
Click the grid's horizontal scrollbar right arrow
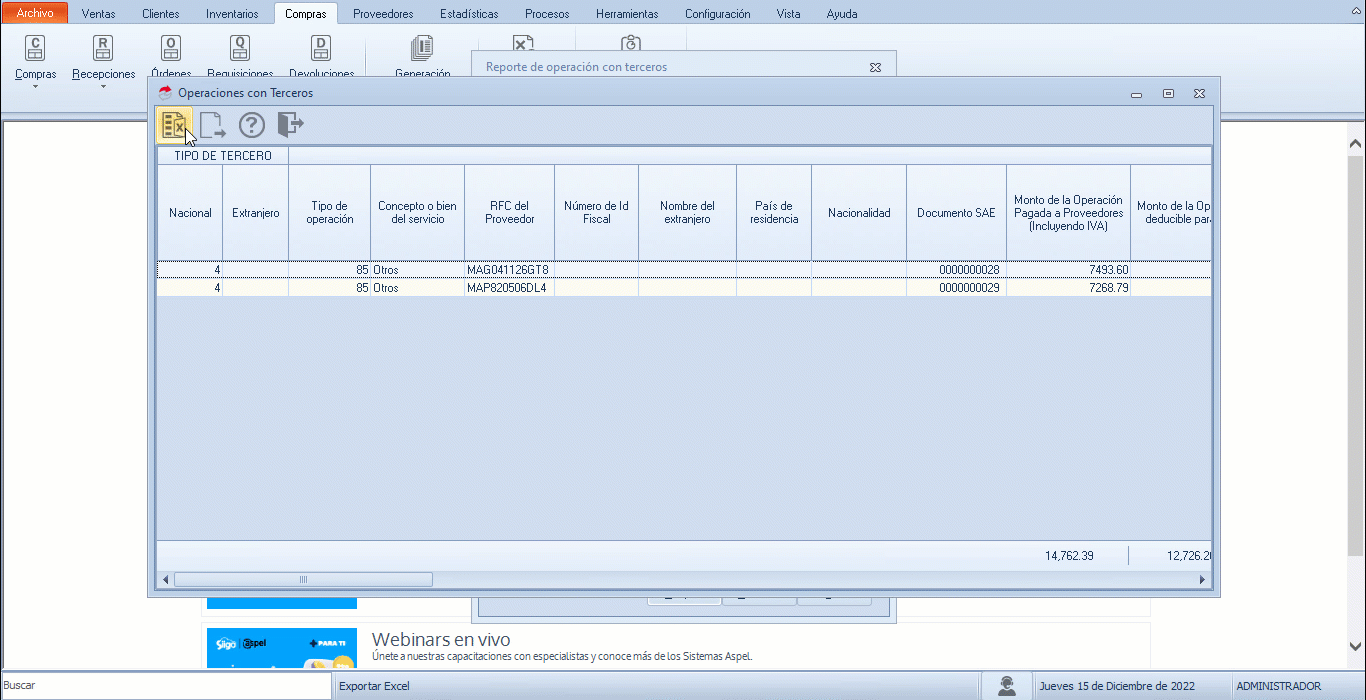(x=1203, y=580)
